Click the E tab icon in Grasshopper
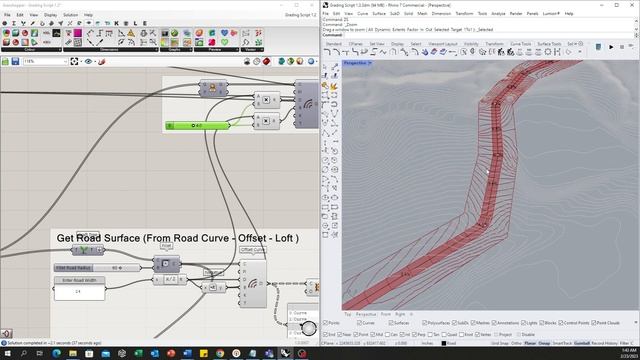Viewport: 640px width, 360px height. (144, 23)
